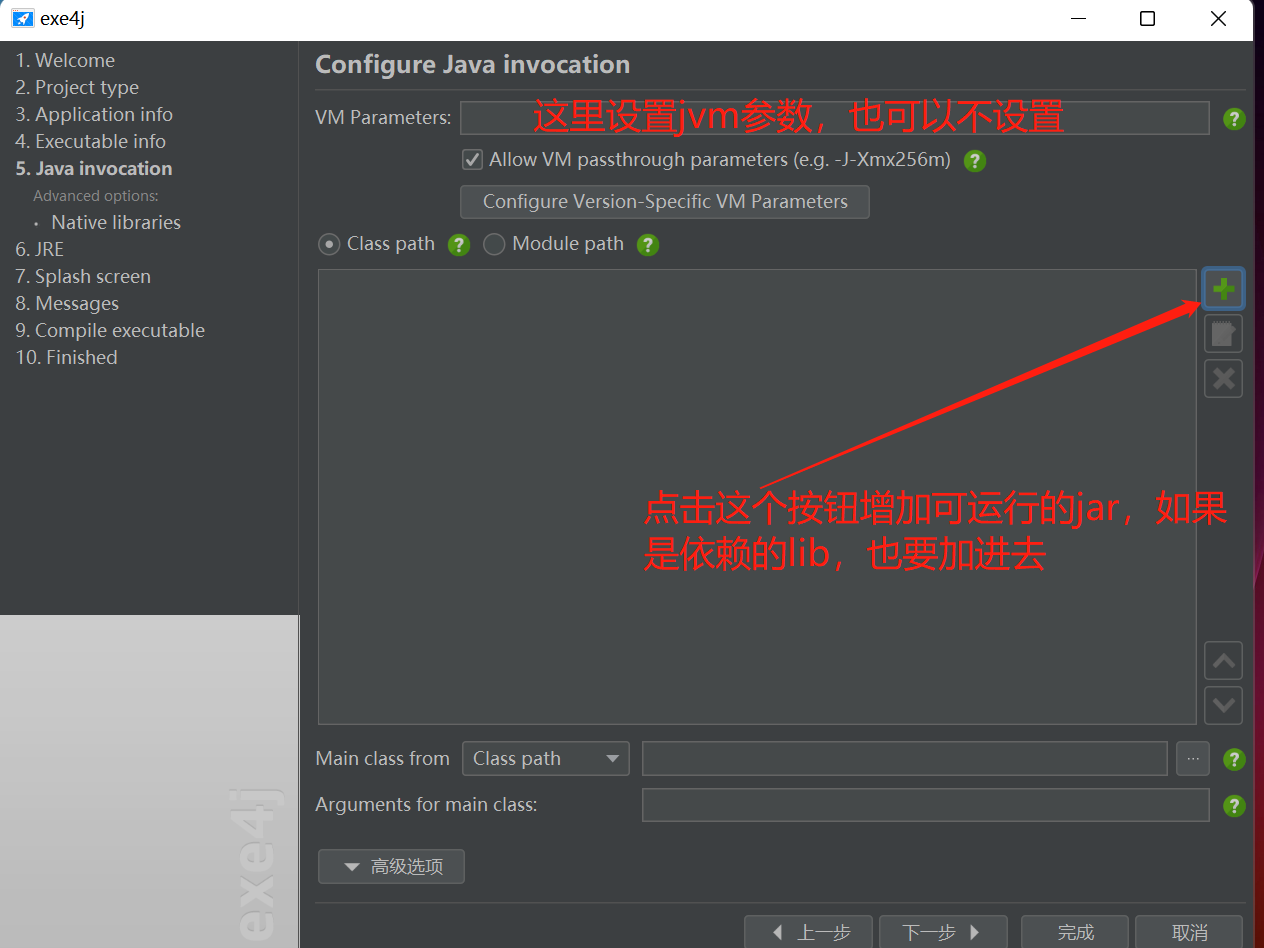Close the exe4j window
The image size is (1264, 948).
(1218, 18)
